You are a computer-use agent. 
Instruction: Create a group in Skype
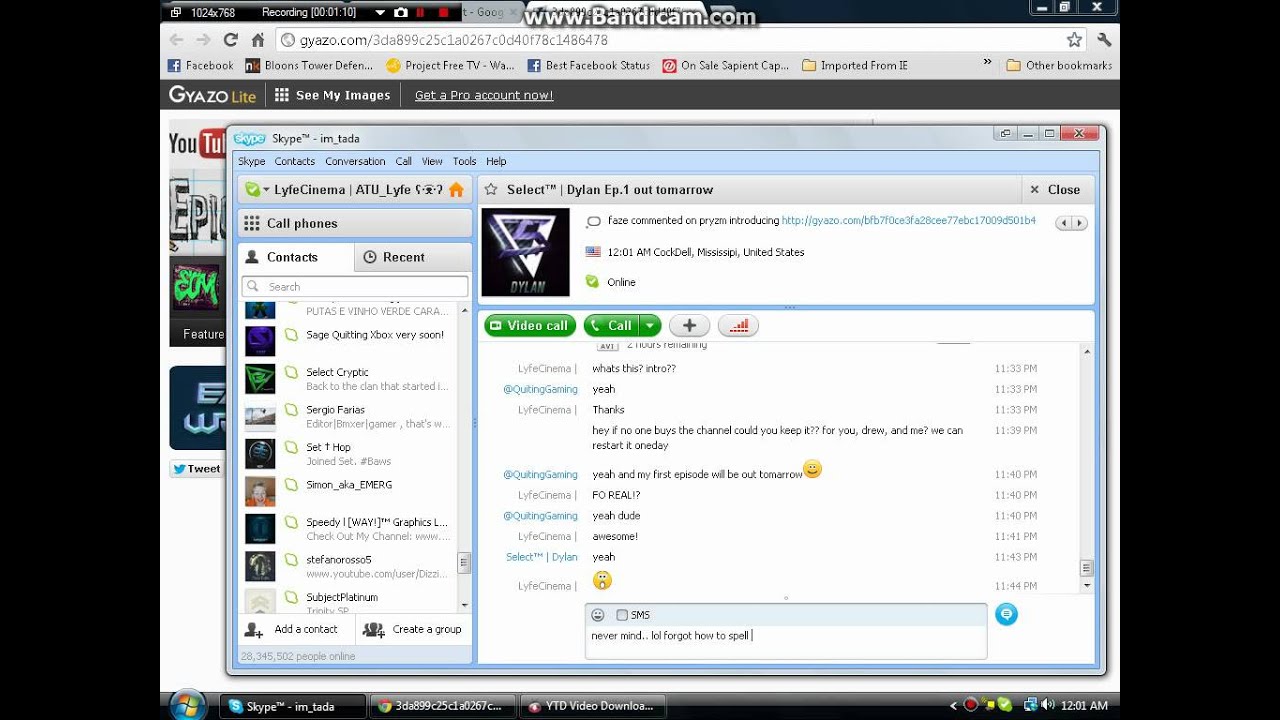coord(412,629)
